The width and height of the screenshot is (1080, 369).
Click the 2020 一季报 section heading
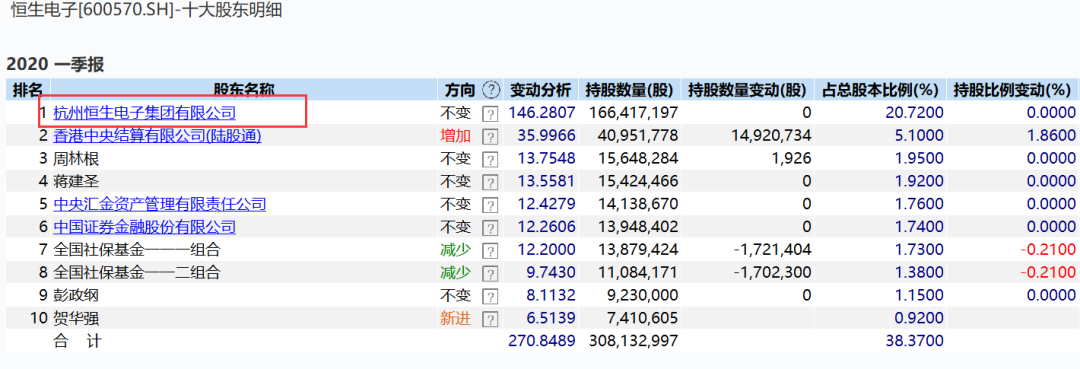55,65
